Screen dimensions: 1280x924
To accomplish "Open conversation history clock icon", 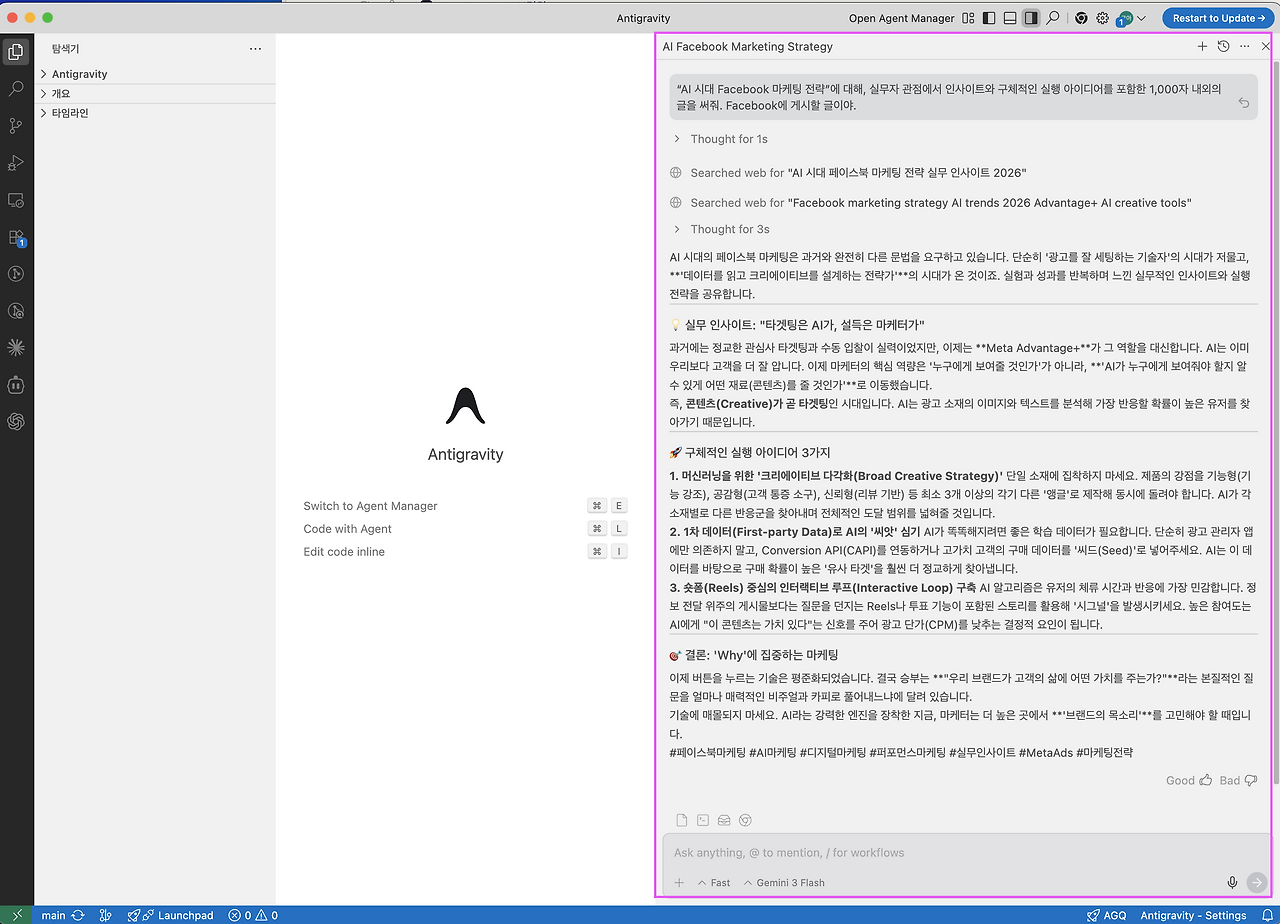I will 1223,47.
